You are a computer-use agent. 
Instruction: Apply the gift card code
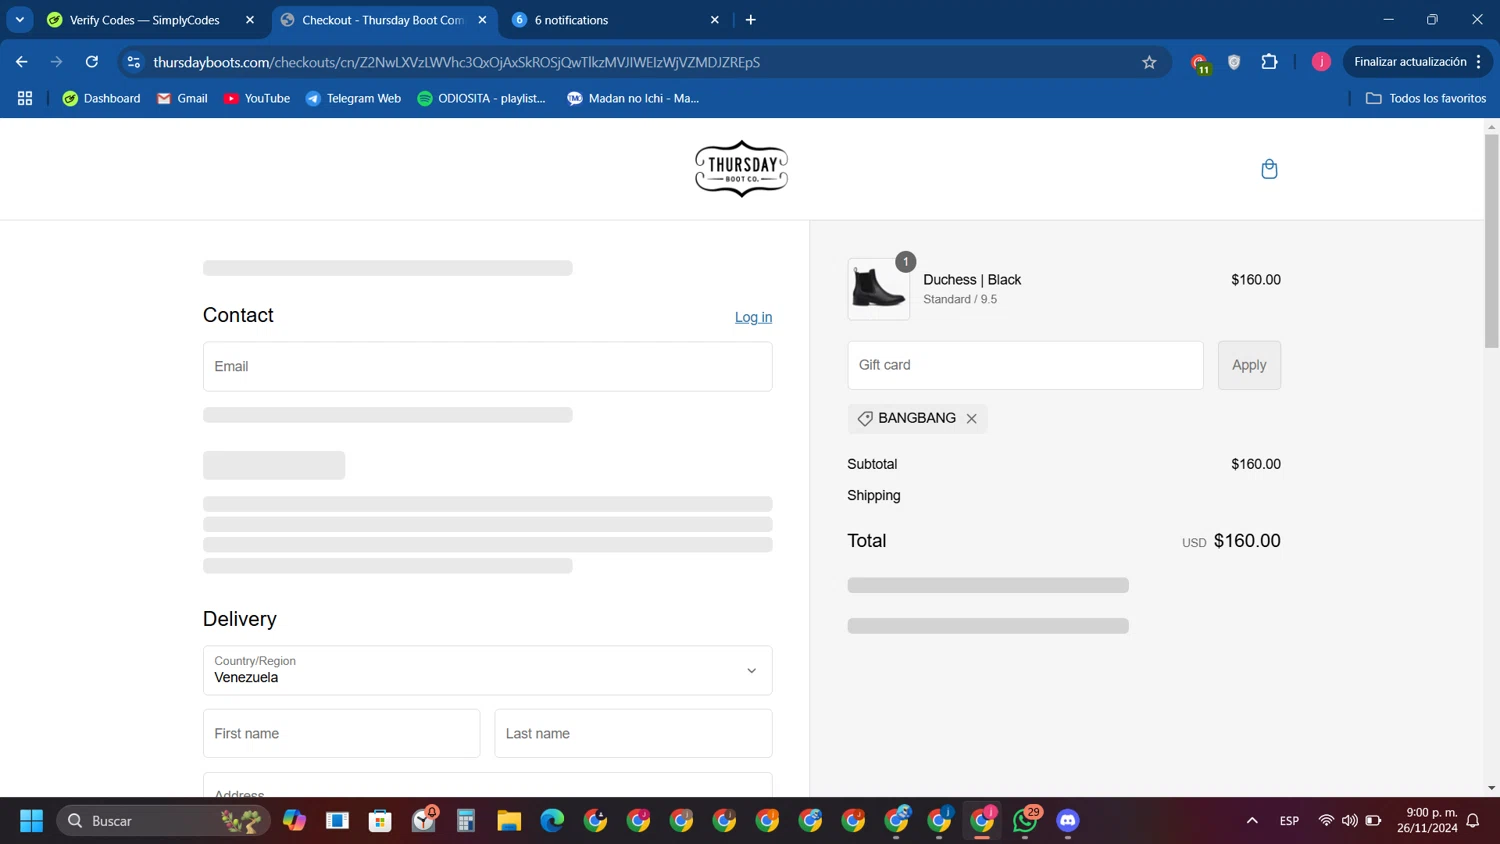tap(1249, 365)
